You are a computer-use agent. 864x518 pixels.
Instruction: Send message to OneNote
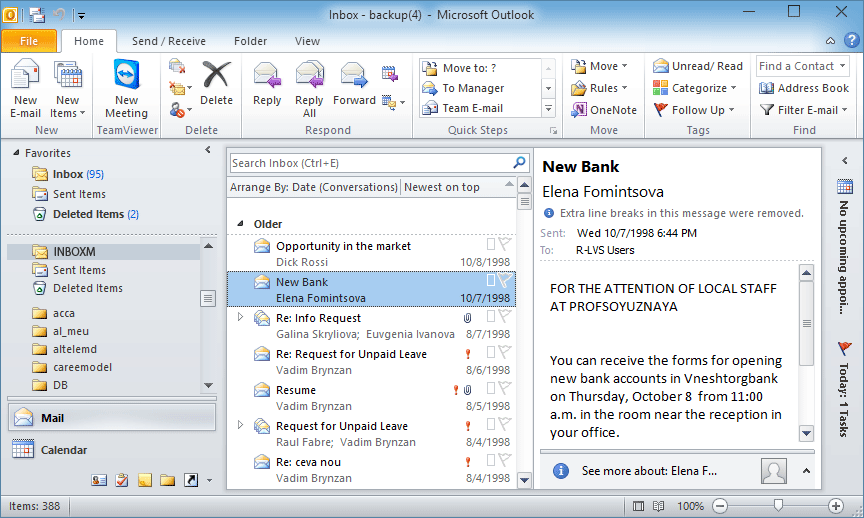[x=604, y=110]
